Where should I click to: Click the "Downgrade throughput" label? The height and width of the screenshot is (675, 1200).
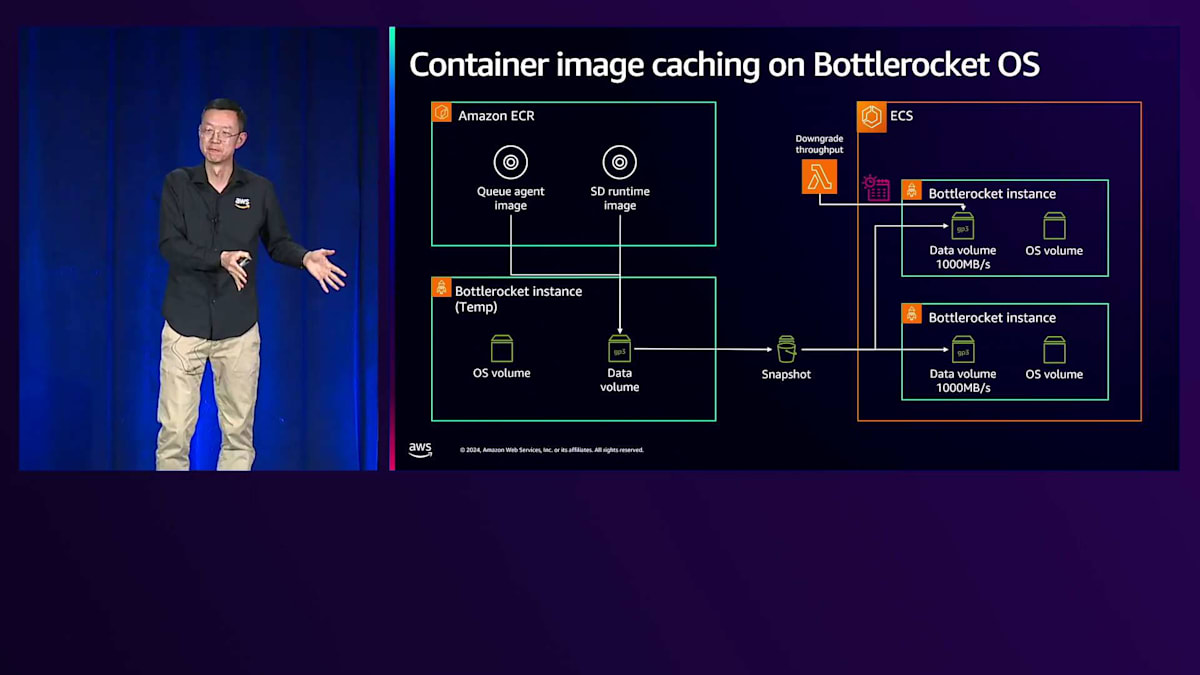pos(819,144)
